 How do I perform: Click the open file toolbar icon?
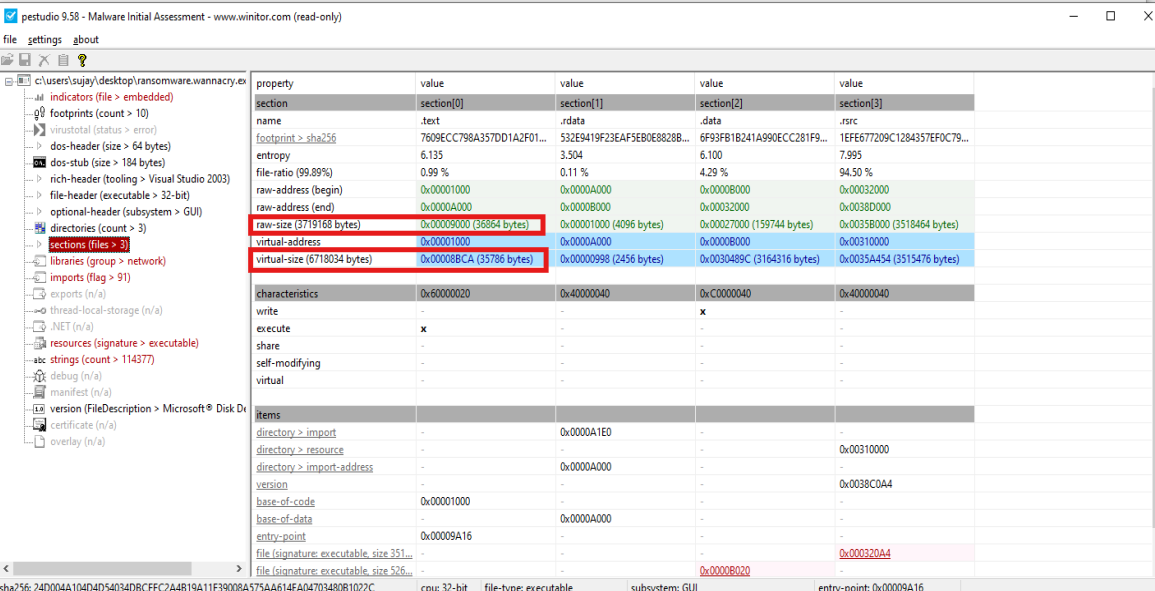(x=7, y=60)
